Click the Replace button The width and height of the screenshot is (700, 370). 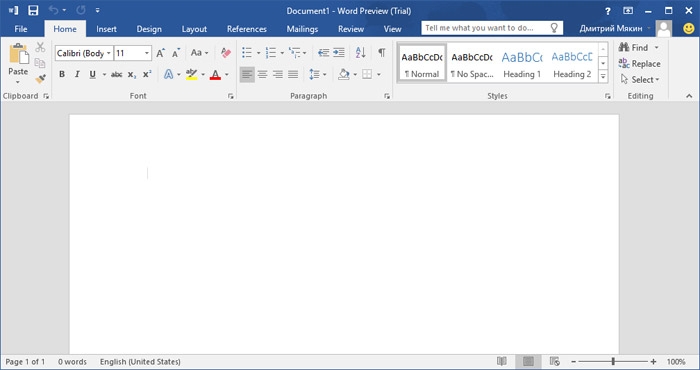pyautogui.click(x=639, y=63)
